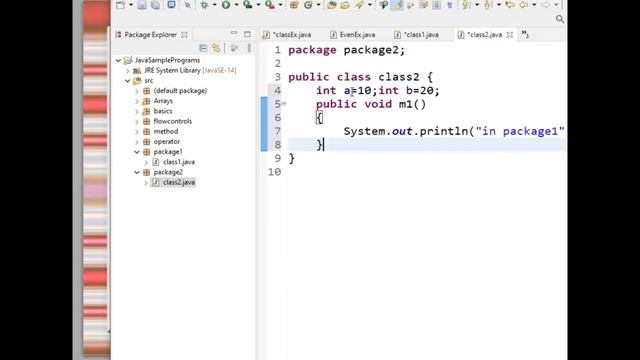640x360 pixels.
Task: Close the Package Explorer view
Action: 184,35
